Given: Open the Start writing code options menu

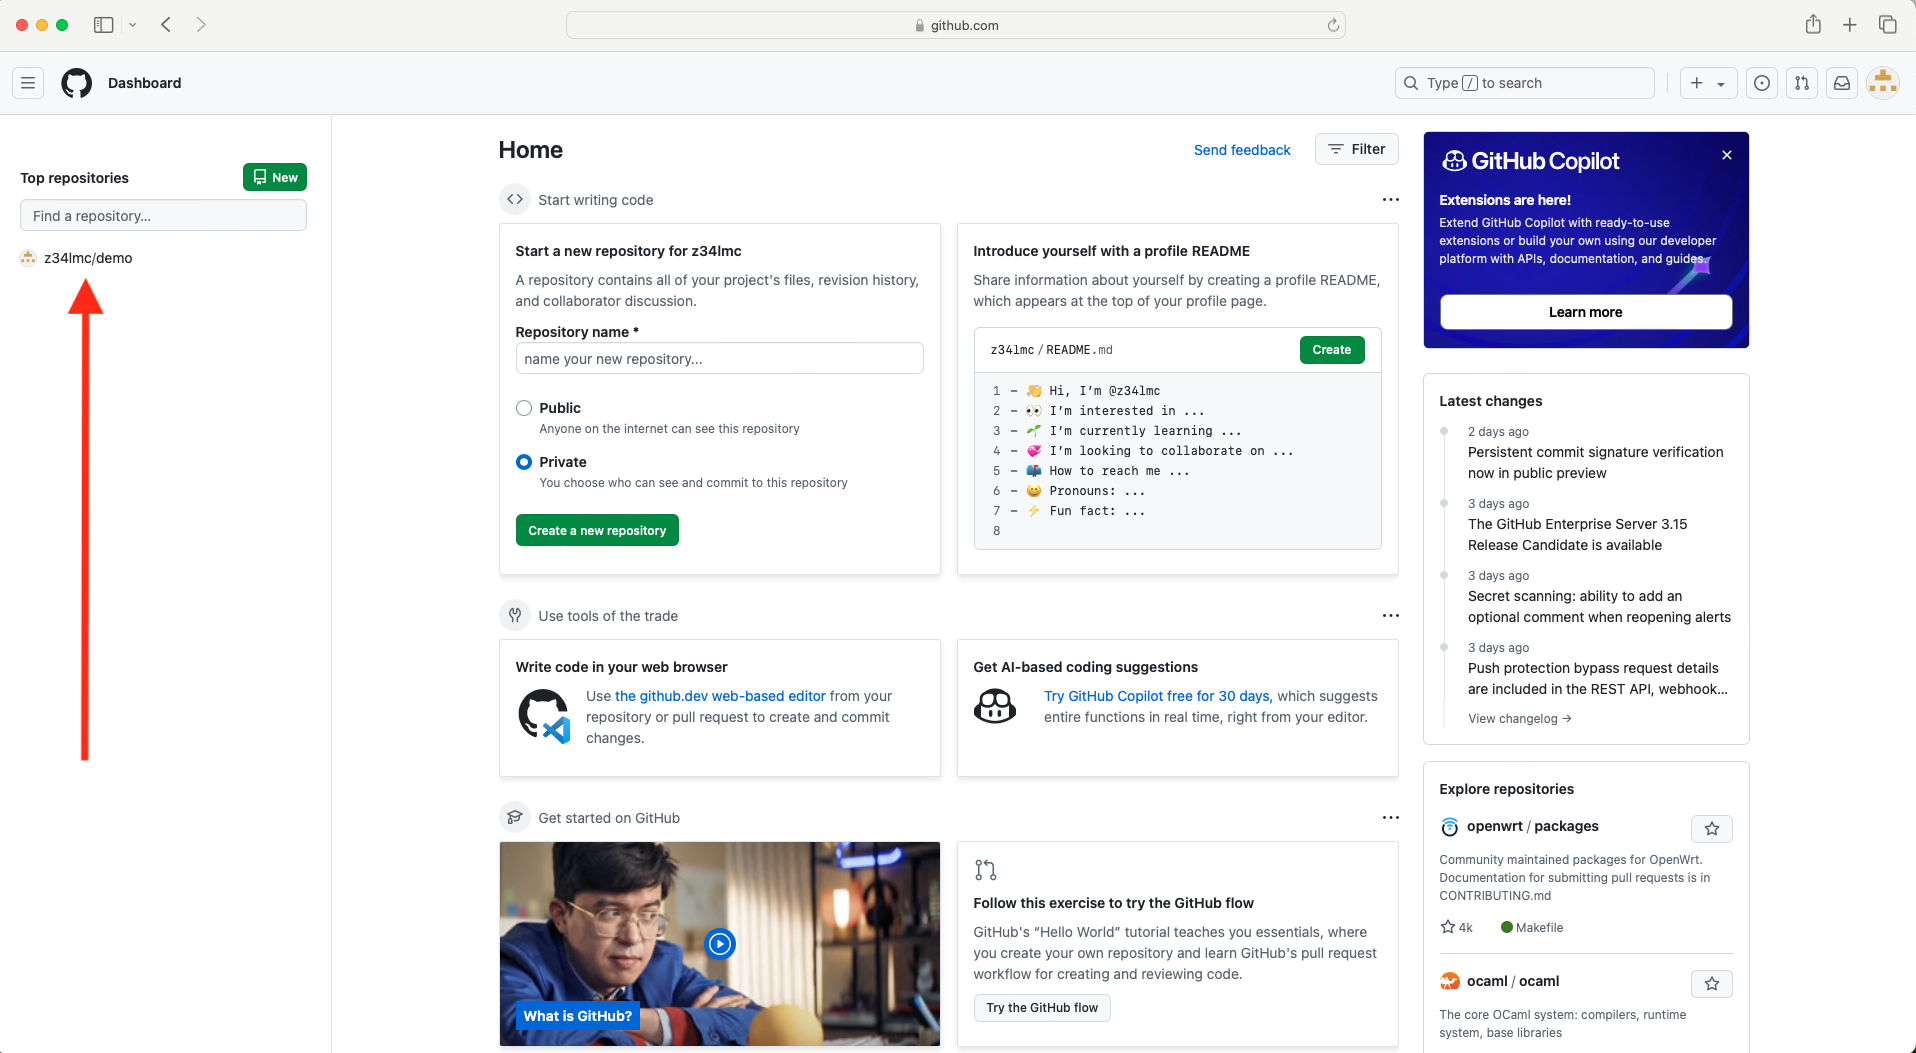Looking at the screenshot, I should coord(1390,200).
